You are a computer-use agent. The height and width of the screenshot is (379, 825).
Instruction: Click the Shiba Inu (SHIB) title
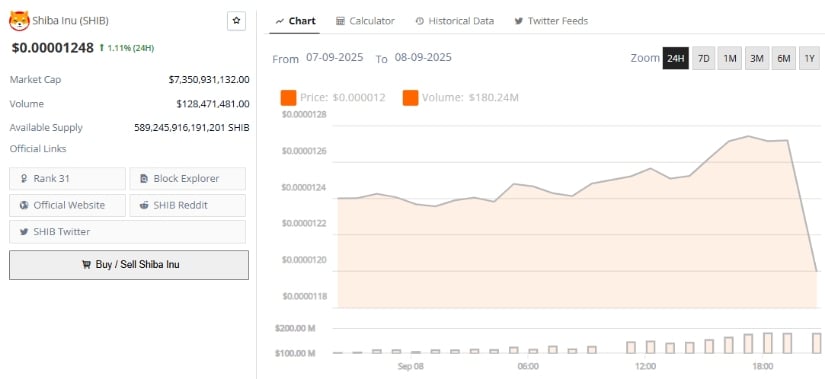pyautogui.click(x=71, y=21)
